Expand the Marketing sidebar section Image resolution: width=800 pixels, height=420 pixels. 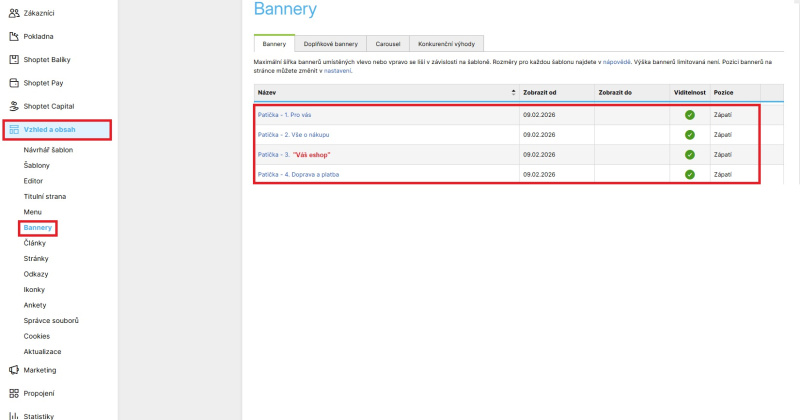pos(40,370)
